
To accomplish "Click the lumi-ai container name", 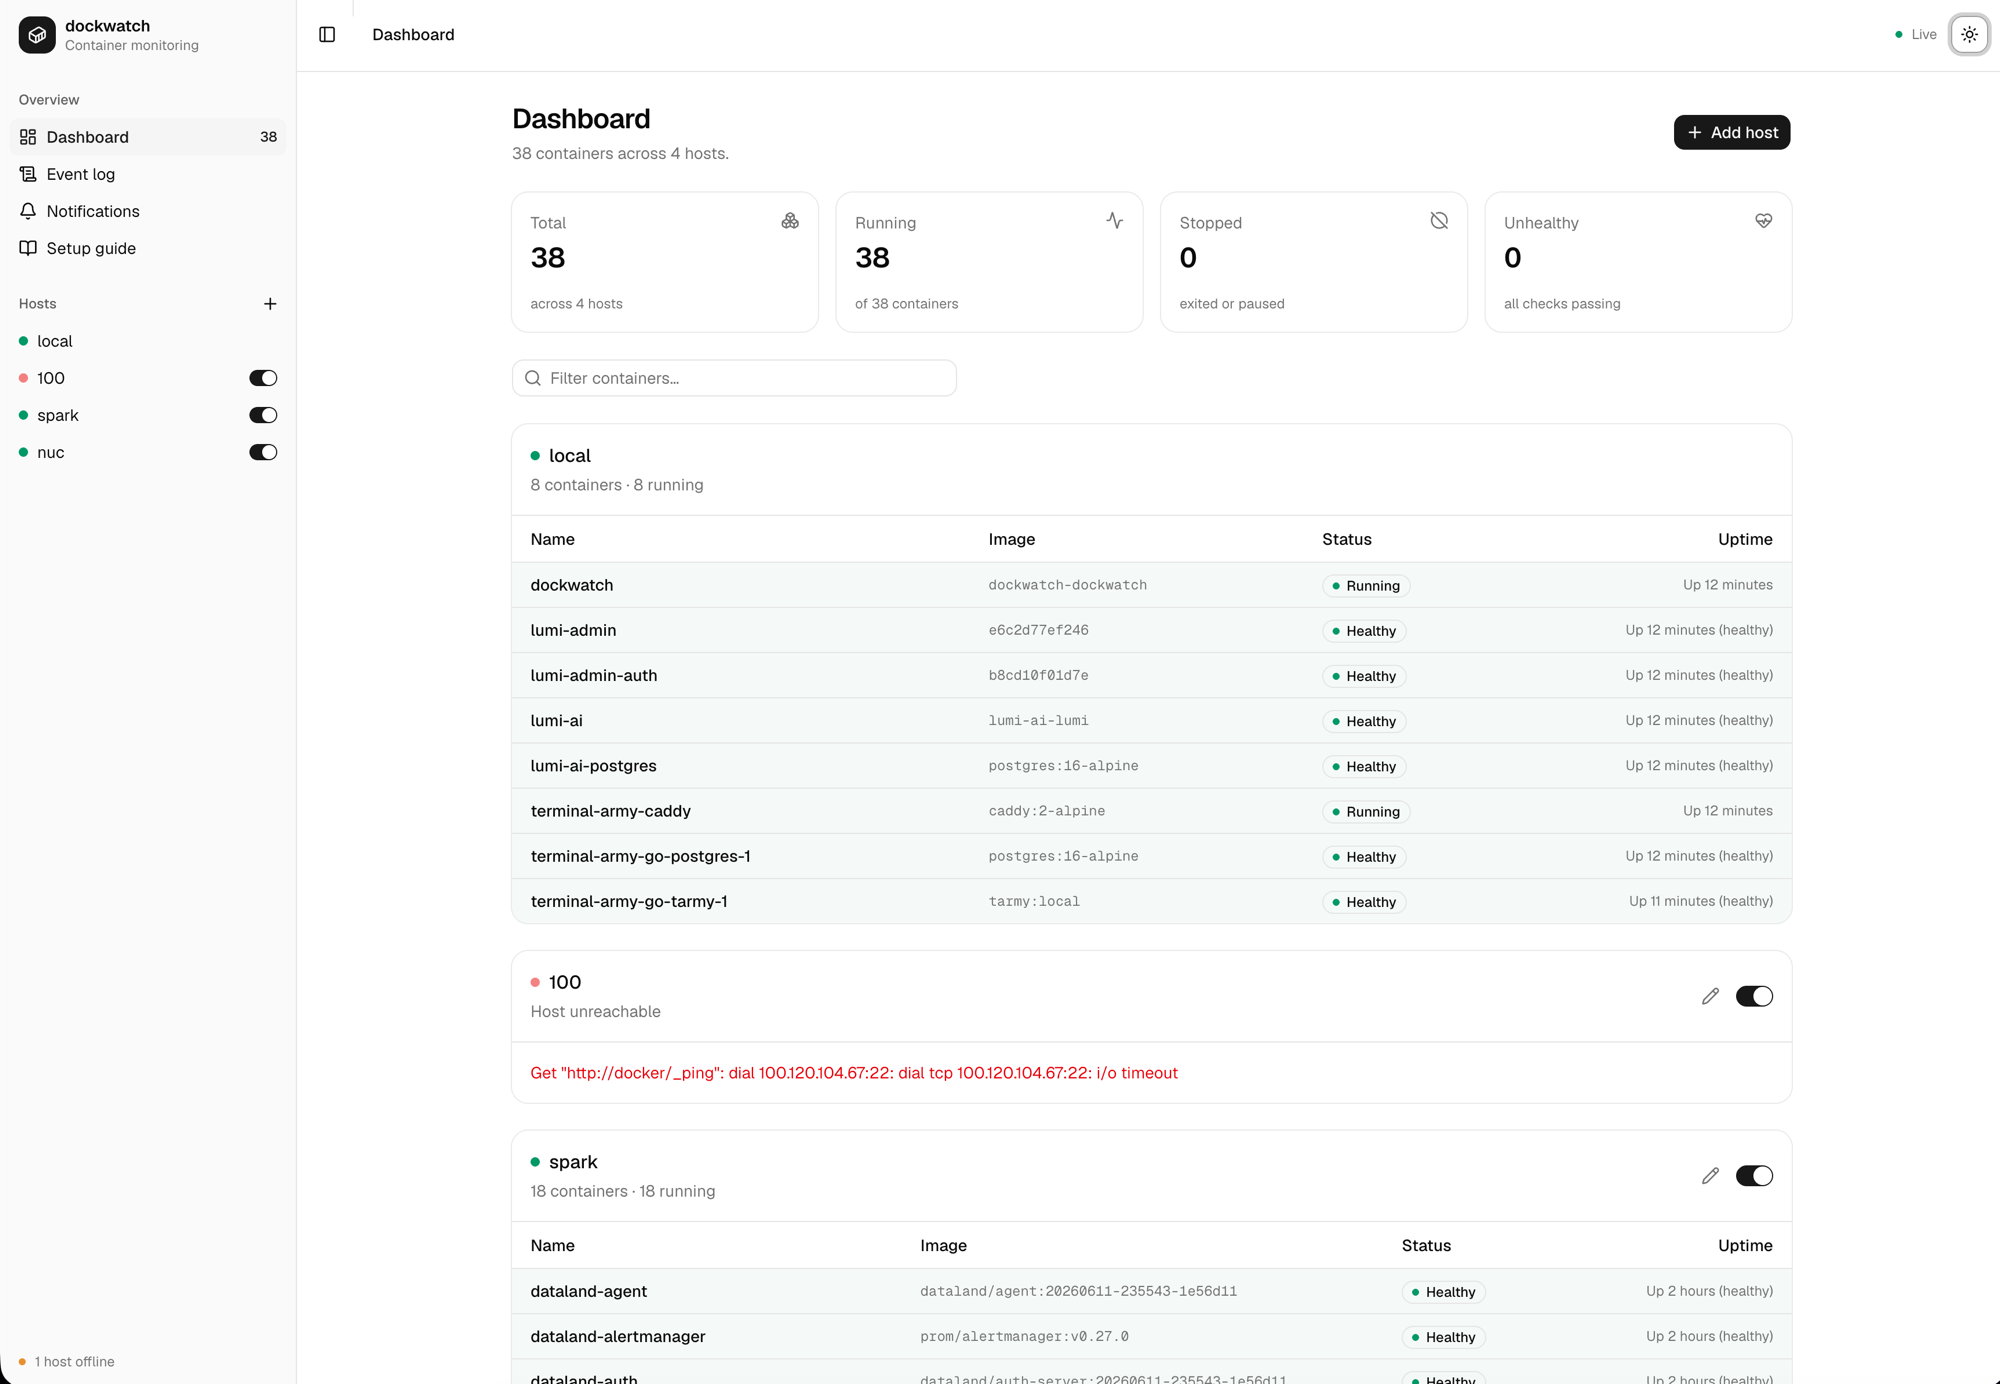I will tap(556, 720).
